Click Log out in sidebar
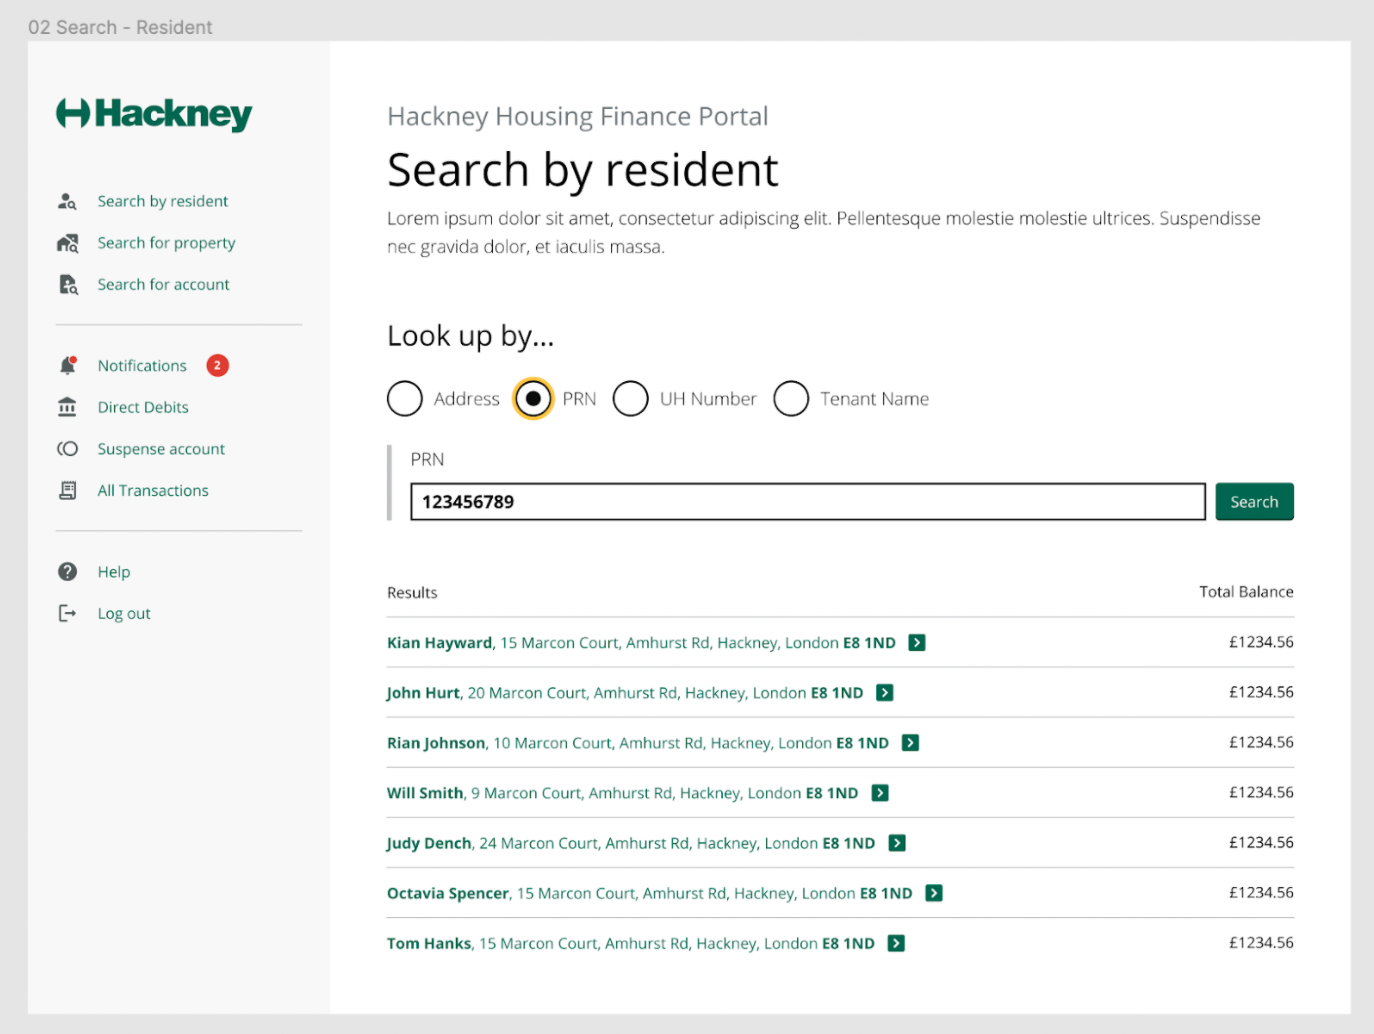Screen dimensions: 1374x1034 [124, 614]
